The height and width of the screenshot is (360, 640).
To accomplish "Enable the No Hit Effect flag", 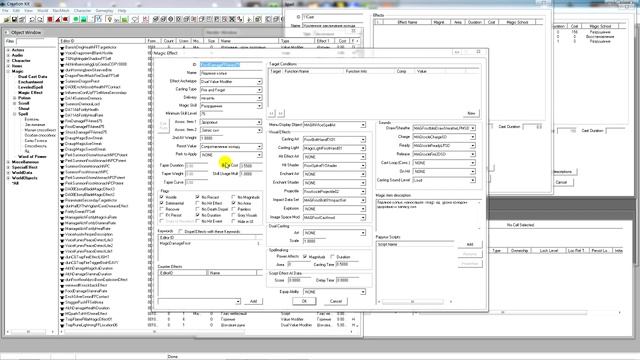I will pos(198,203).
